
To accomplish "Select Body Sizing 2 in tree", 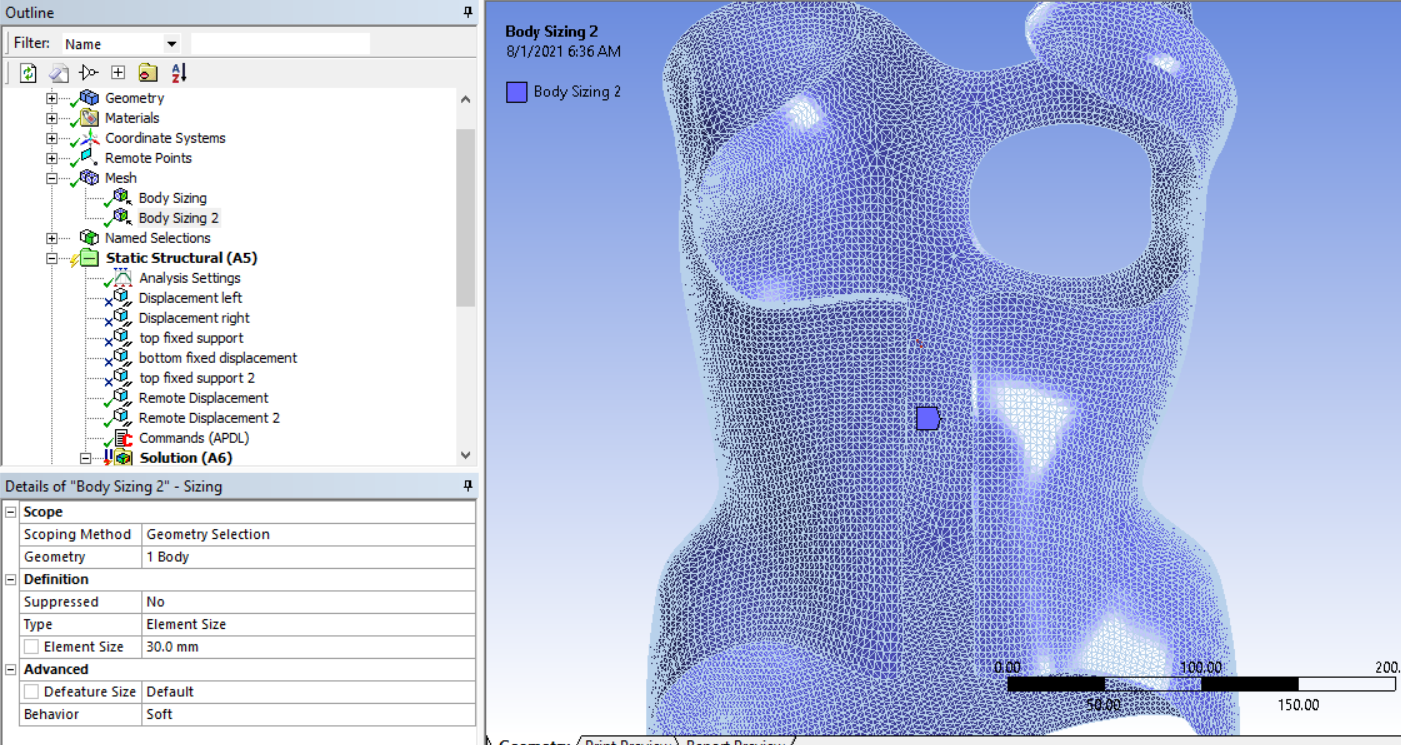I will click(179, 218).
